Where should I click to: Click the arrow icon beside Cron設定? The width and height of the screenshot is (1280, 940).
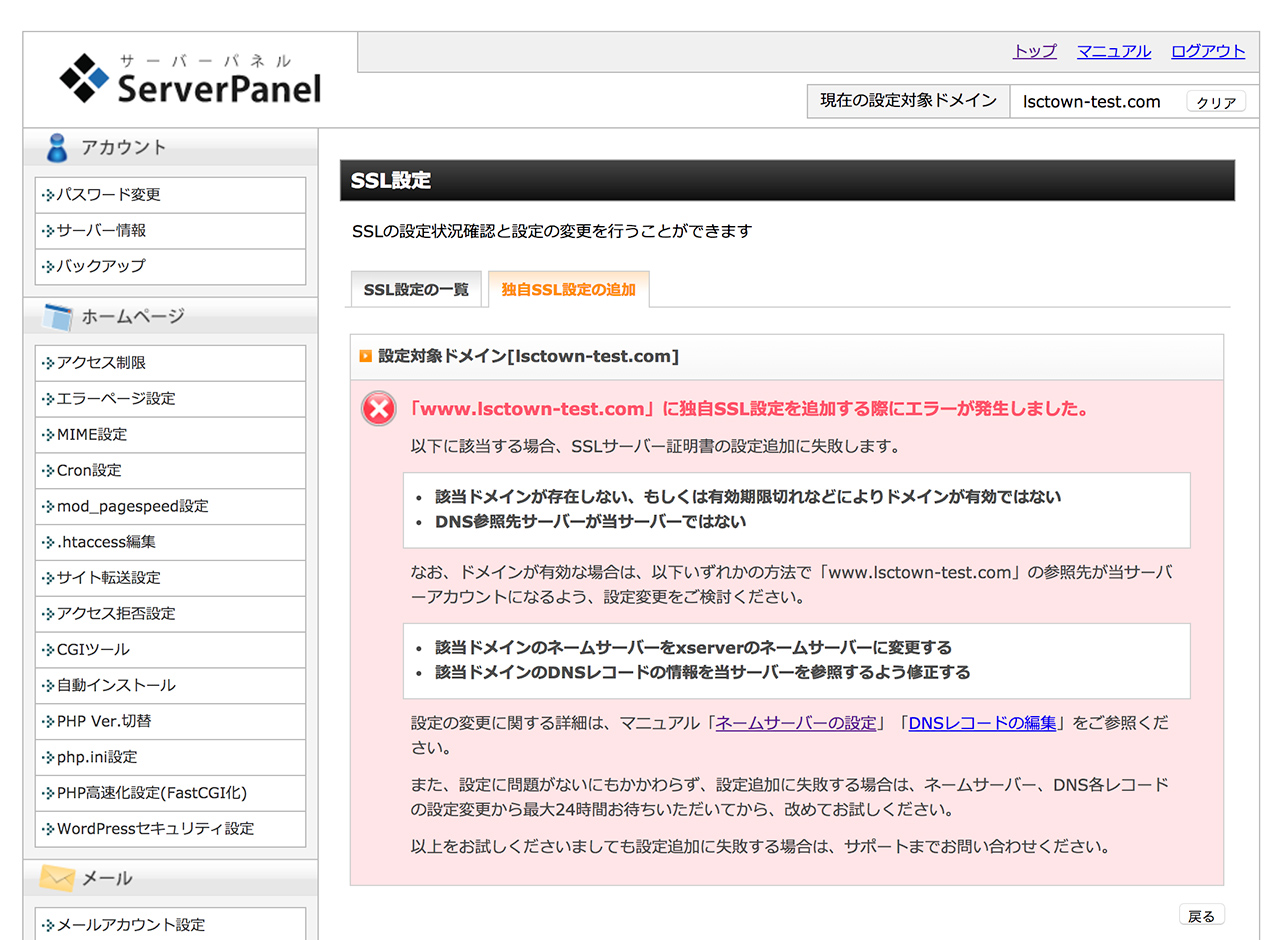click(x=48, y=471)
